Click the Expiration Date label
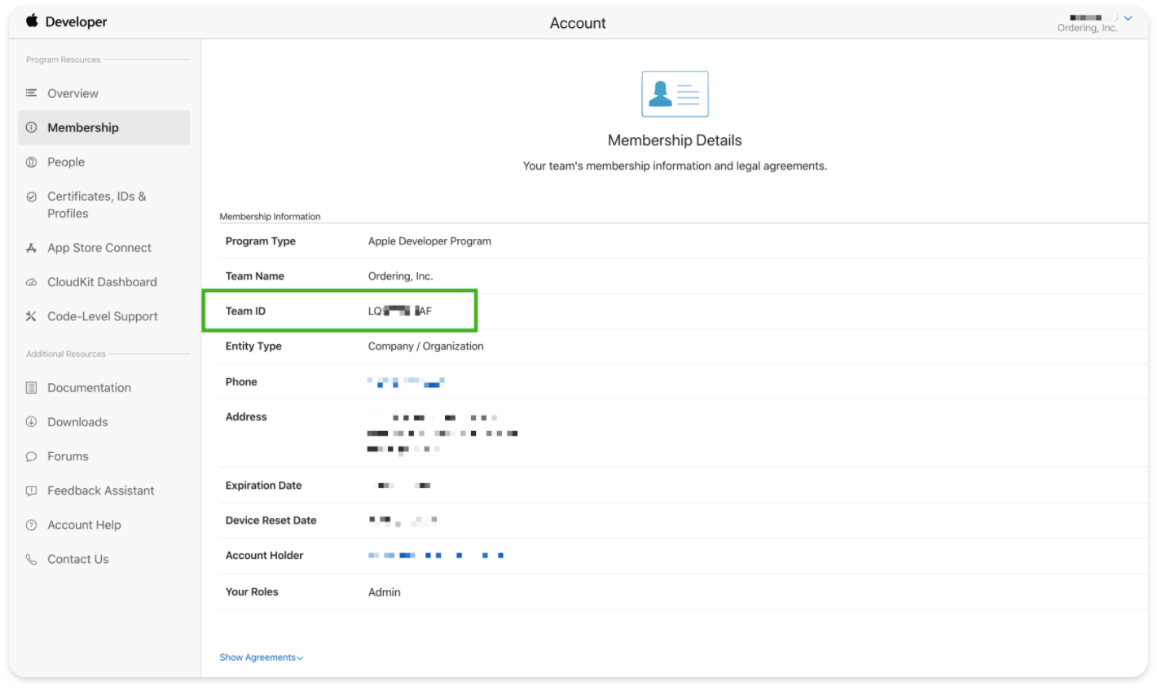The width and height of the screenshot is (1157, 689). coord(263,485)
